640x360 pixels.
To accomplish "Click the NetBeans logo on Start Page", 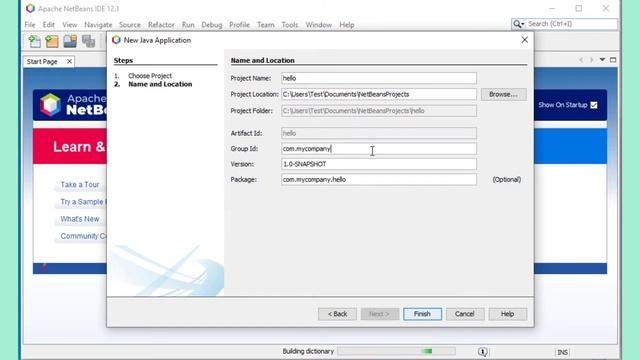I will (50, 104).
